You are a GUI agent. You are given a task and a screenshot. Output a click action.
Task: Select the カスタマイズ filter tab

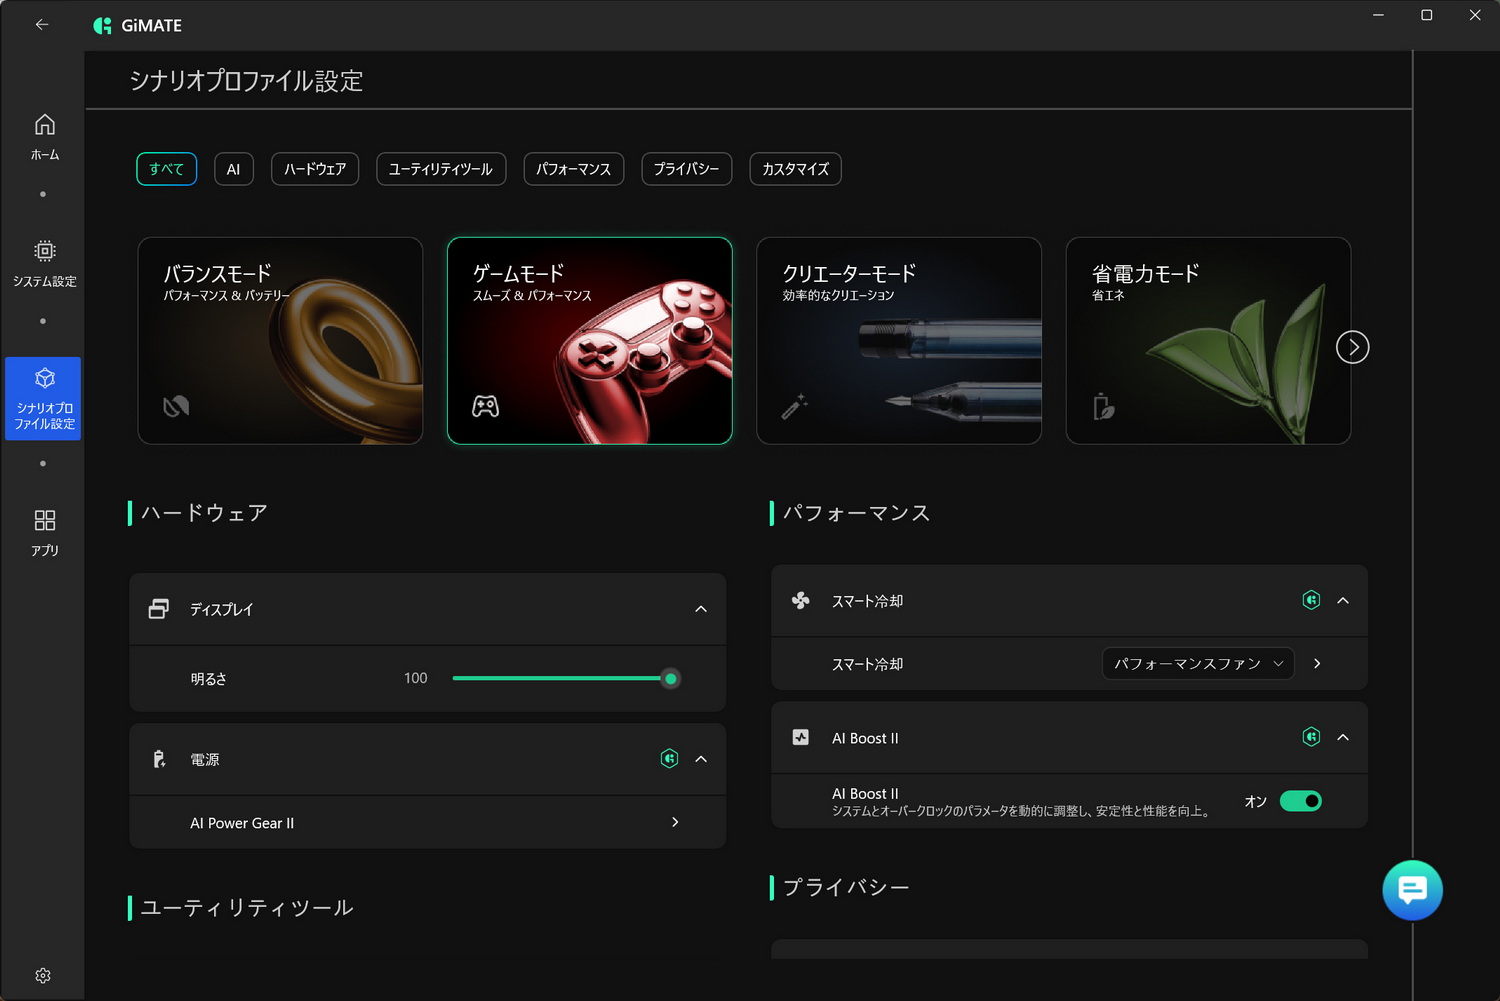(795, 169)
